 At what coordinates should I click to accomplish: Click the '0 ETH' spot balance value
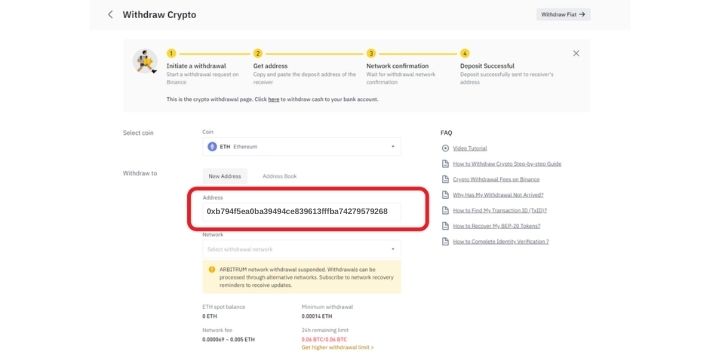point(209,316)
